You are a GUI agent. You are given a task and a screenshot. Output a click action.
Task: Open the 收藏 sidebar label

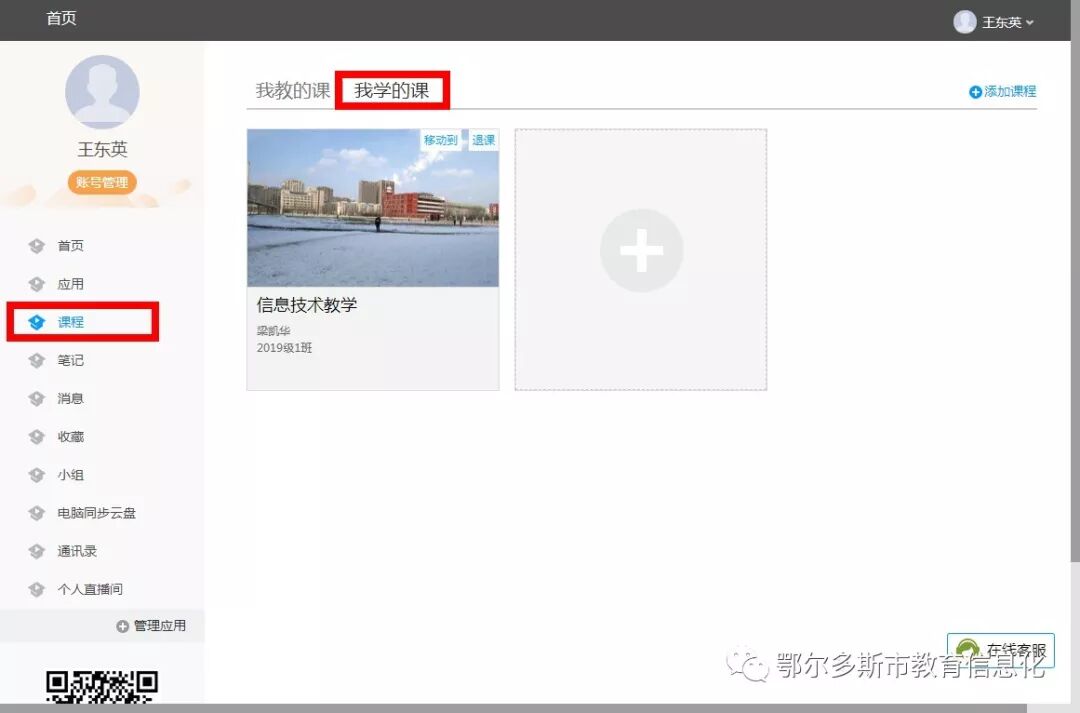[70, 437]
